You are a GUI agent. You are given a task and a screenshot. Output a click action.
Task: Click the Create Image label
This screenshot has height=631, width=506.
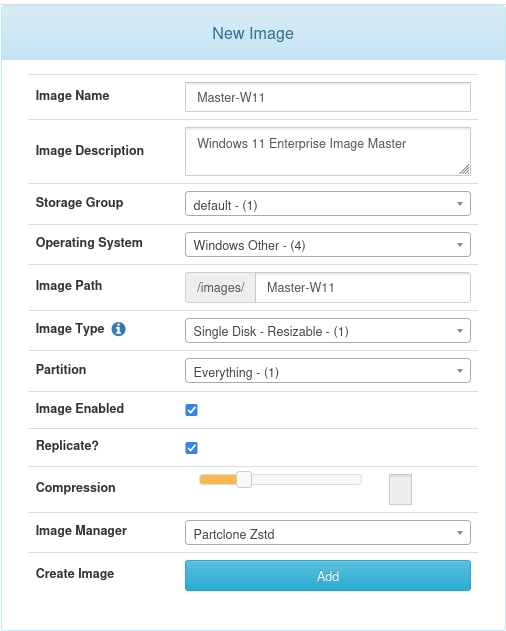tap(75, 573)
